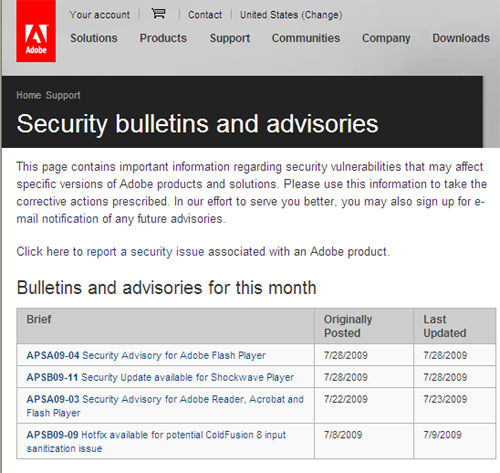Open the shopping cart icon
The width and height of the screenshot is (500, 473).
tap(158, 14)
